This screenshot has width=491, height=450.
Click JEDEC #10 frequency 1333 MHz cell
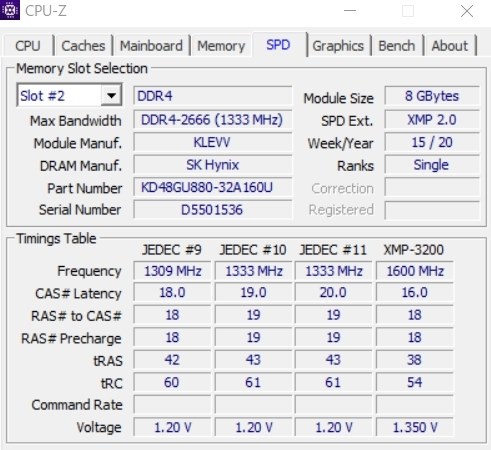coord(254,271)
